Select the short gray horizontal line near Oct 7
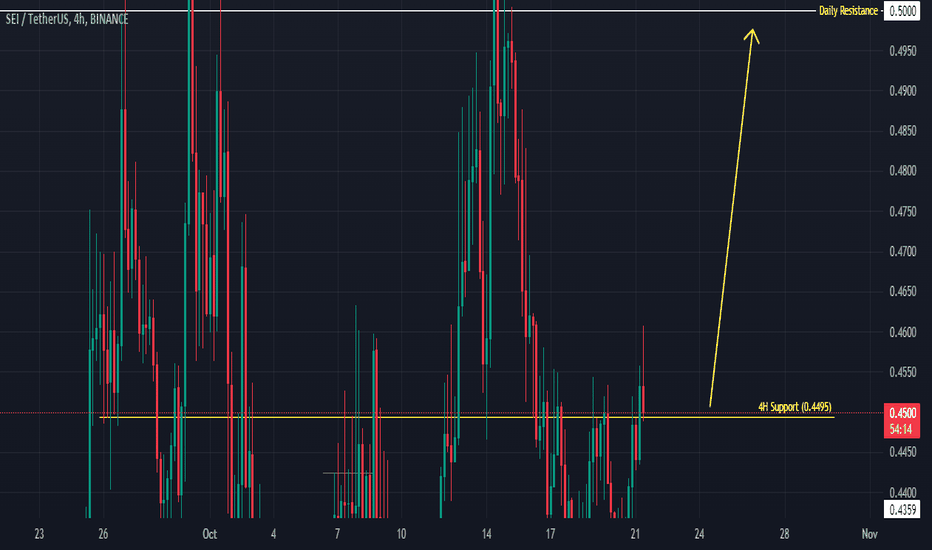932x550 pixels. (348, 473)
